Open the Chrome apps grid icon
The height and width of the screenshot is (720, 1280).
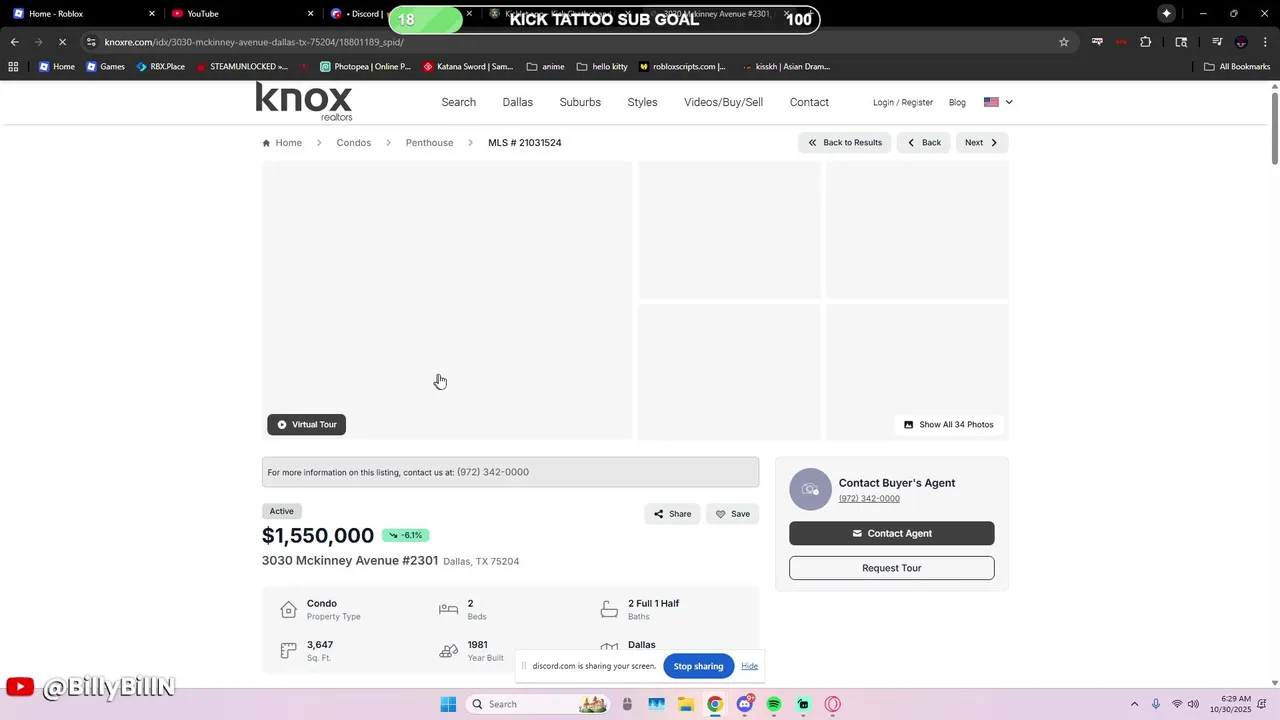(13, 67)
